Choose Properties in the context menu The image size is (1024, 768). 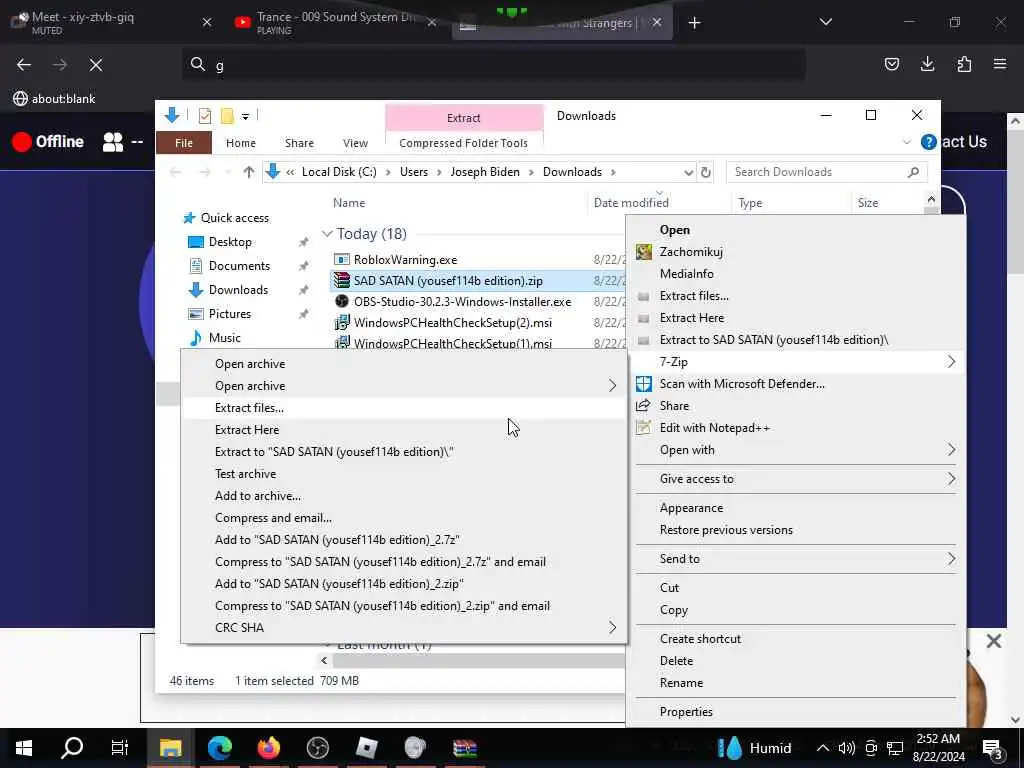pyautogui.click(x=795, y=712)
